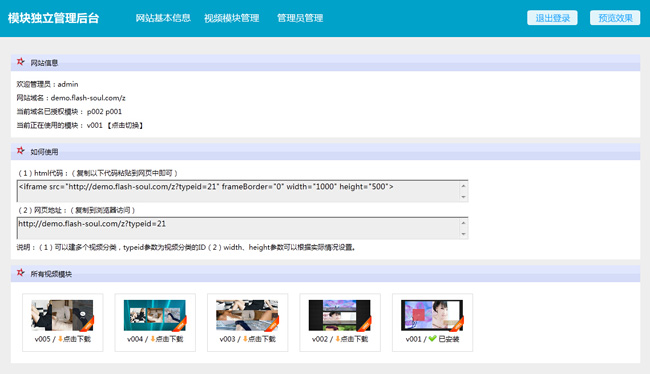Click the 所有视频模块 section header
The height and width of the screenshot is (374, 650).
[325, 274]
